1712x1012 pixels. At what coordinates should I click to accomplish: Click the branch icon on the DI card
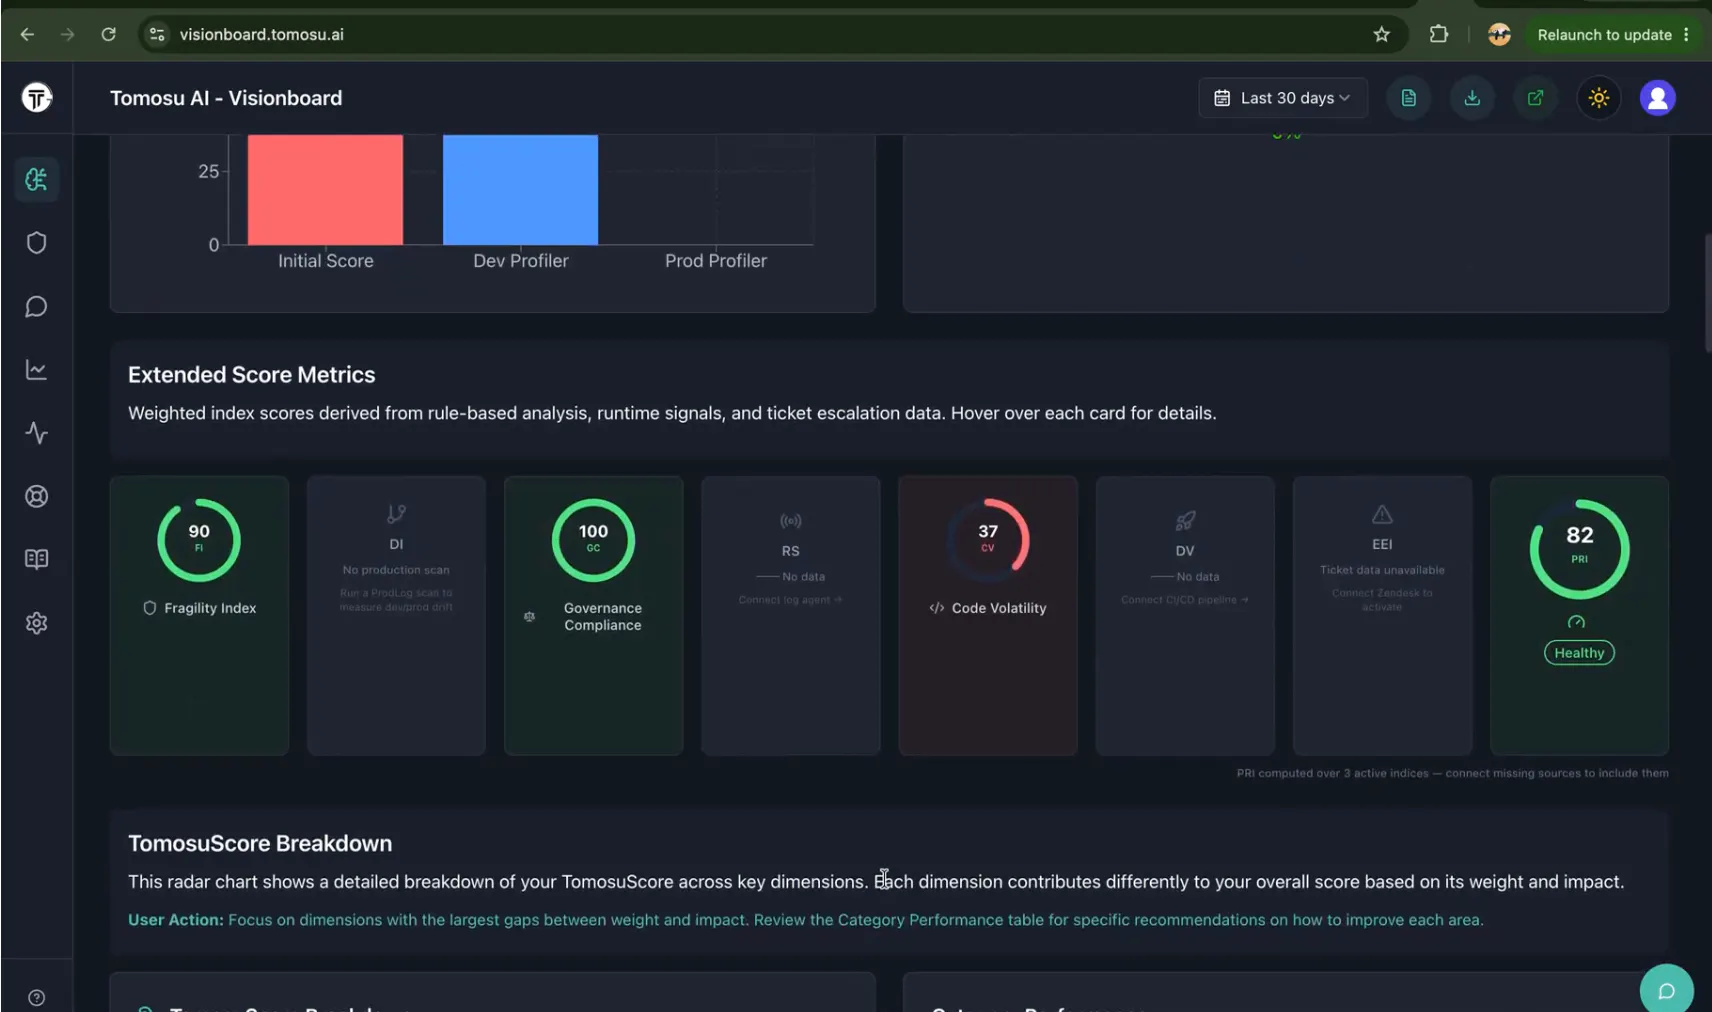(x=396, y=514)
